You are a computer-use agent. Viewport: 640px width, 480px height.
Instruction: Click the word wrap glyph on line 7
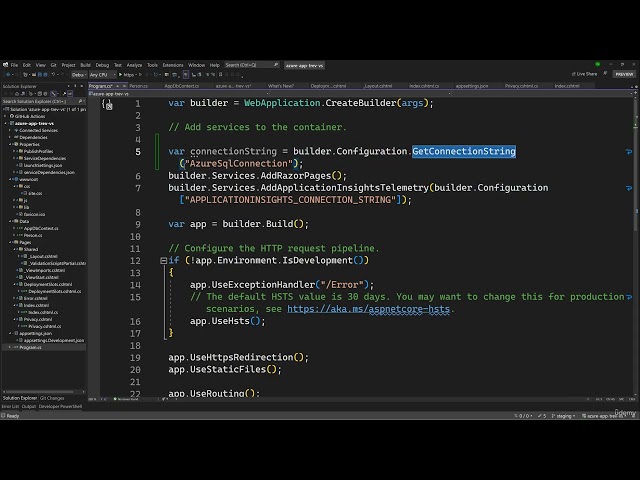point(629,188)
